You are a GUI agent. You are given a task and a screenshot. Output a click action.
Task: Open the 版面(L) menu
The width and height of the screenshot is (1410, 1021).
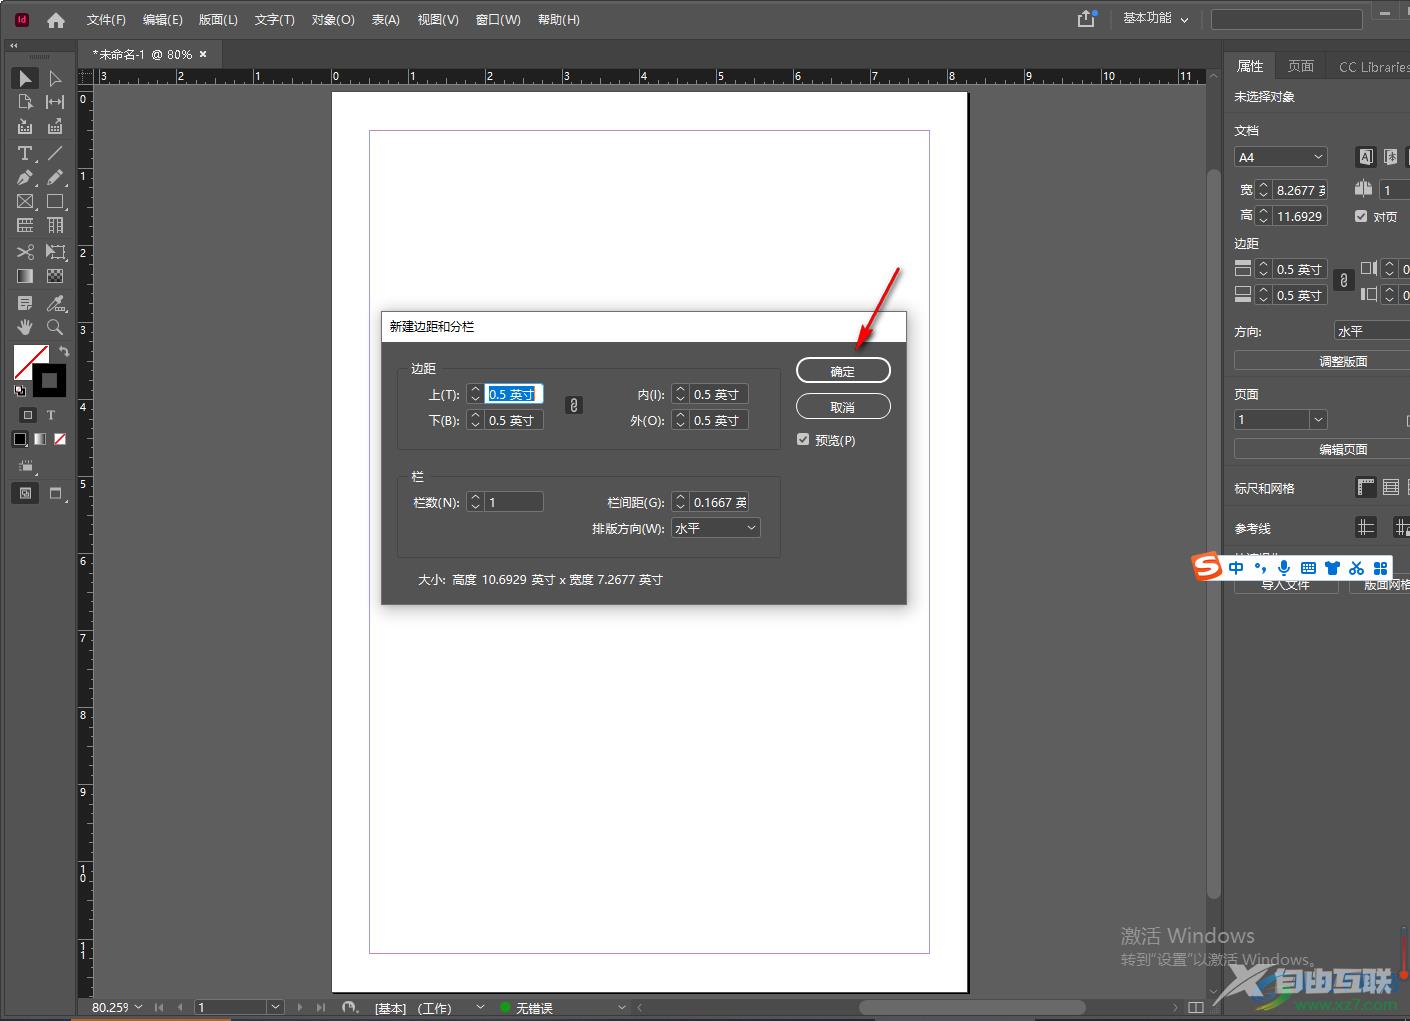218,20
